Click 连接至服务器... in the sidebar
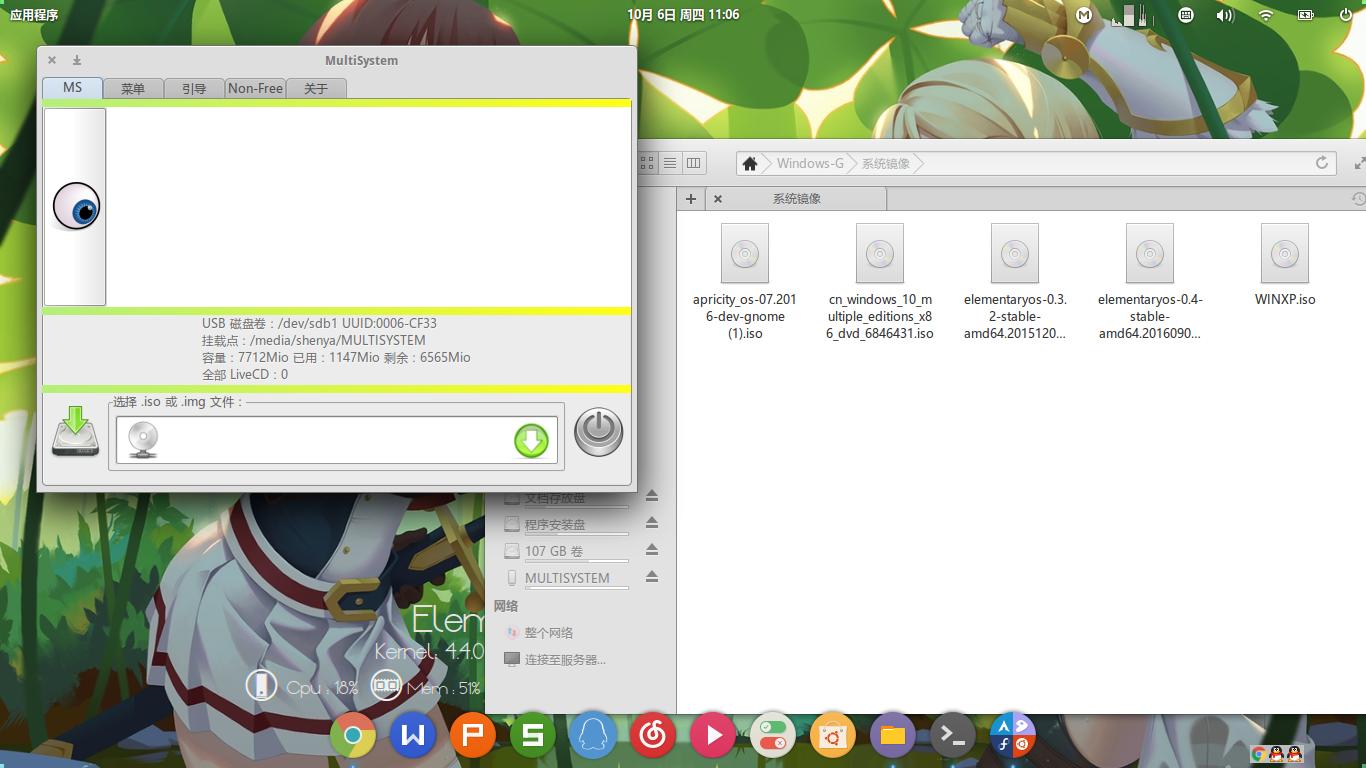This screenshot has height=768, width=1366. [x=565, y=660]
